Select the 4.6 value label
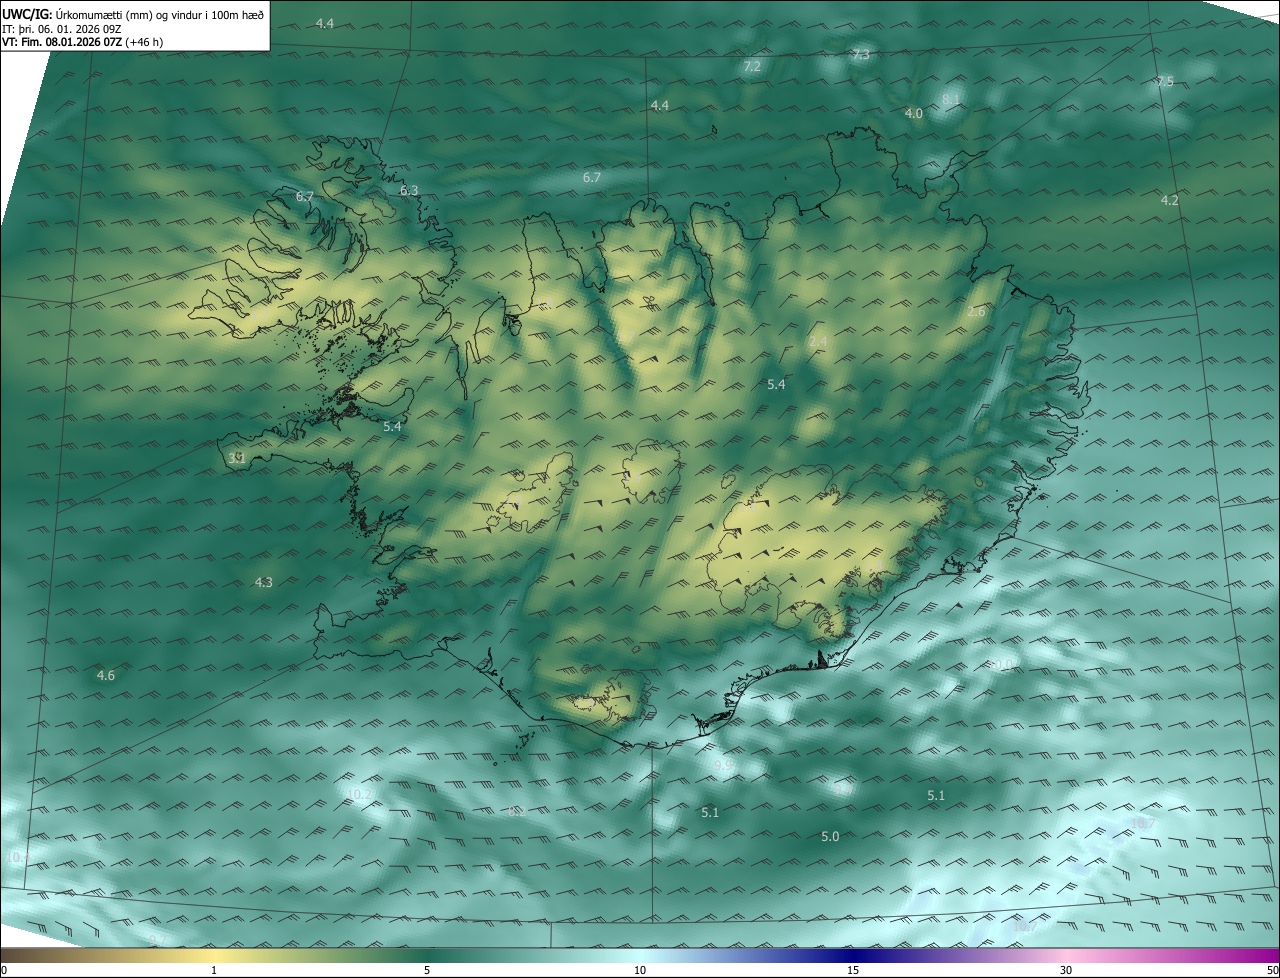 pos(105,676)
